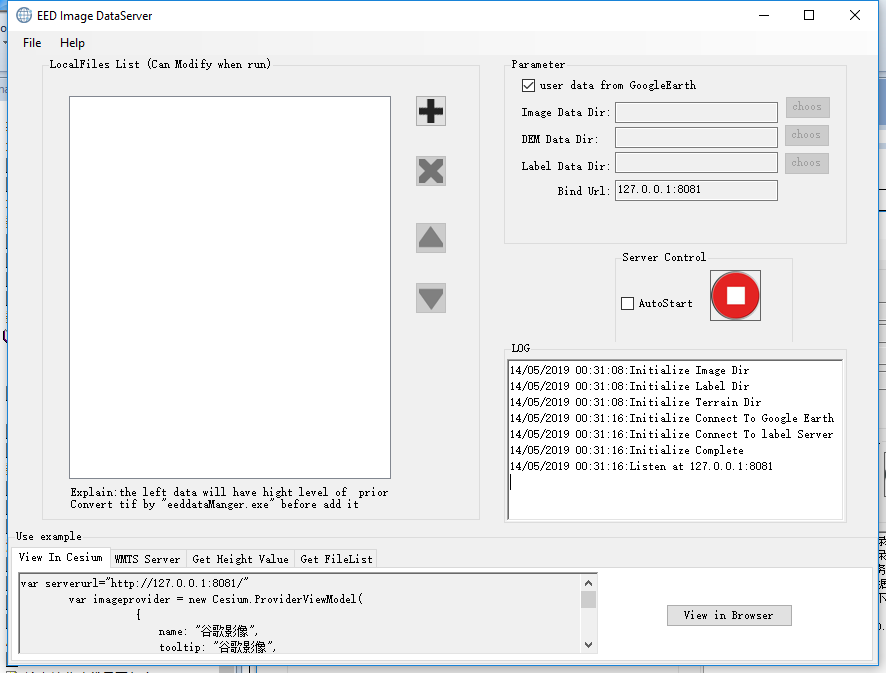The width and height of the screenshot is (886, 673).
Task: Click the plus icon to add file
Action: pos(431,111)
